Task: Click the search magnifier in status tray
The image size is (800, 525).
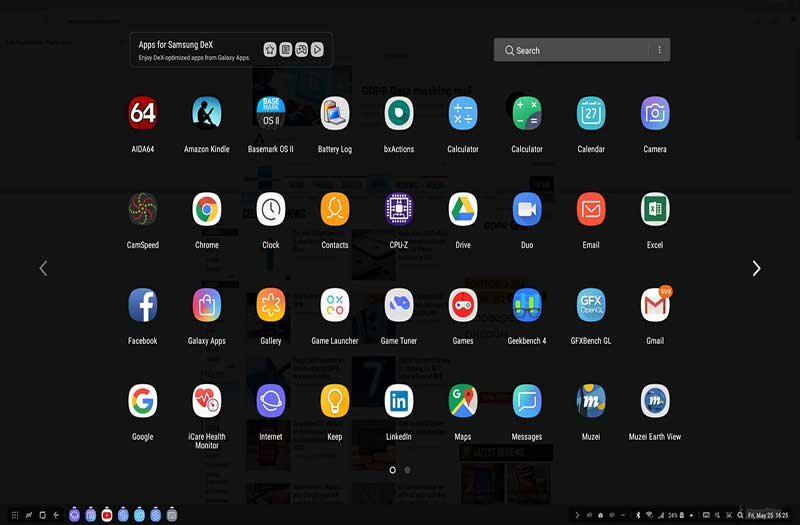Action: pos(740,515)
